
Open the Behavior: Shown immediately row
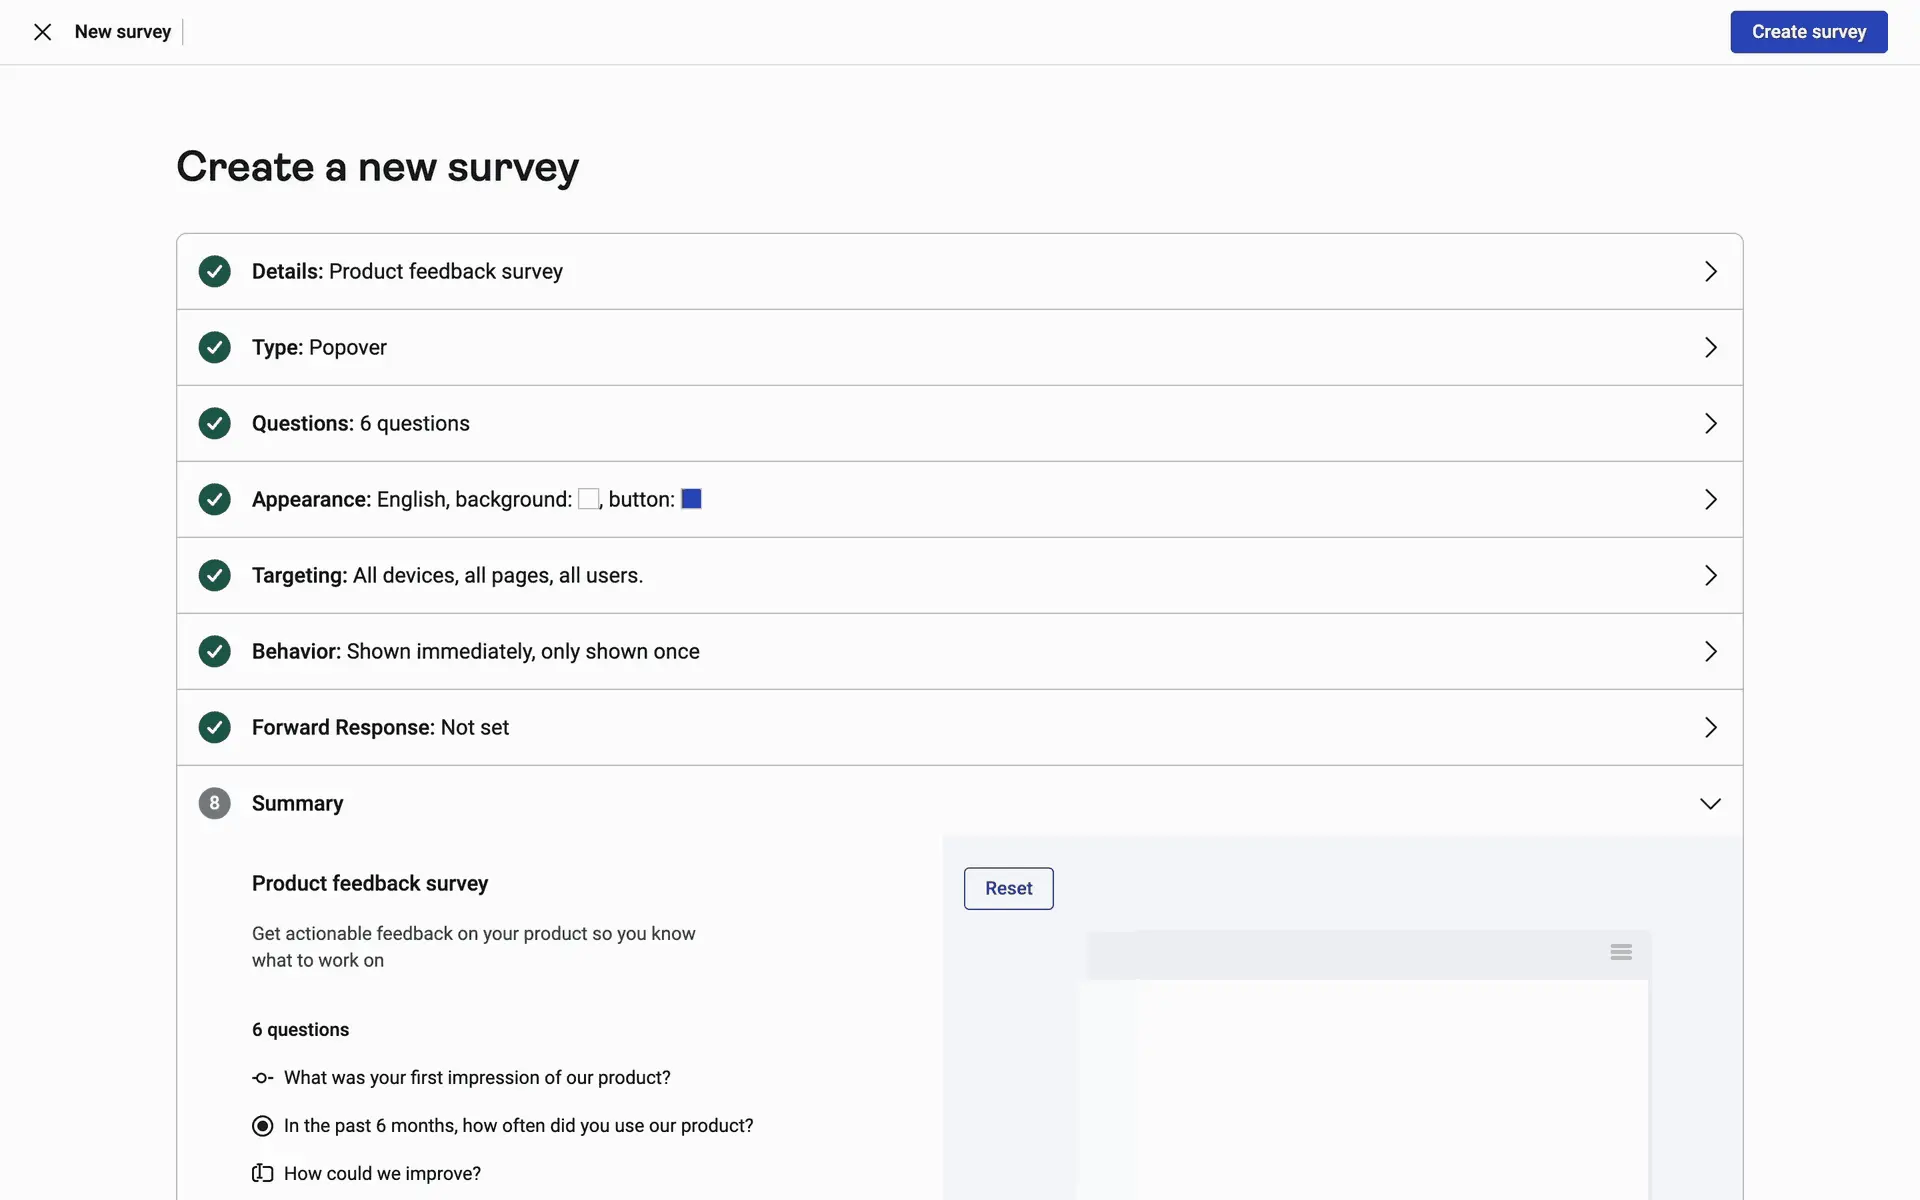[x=476, y=651]
